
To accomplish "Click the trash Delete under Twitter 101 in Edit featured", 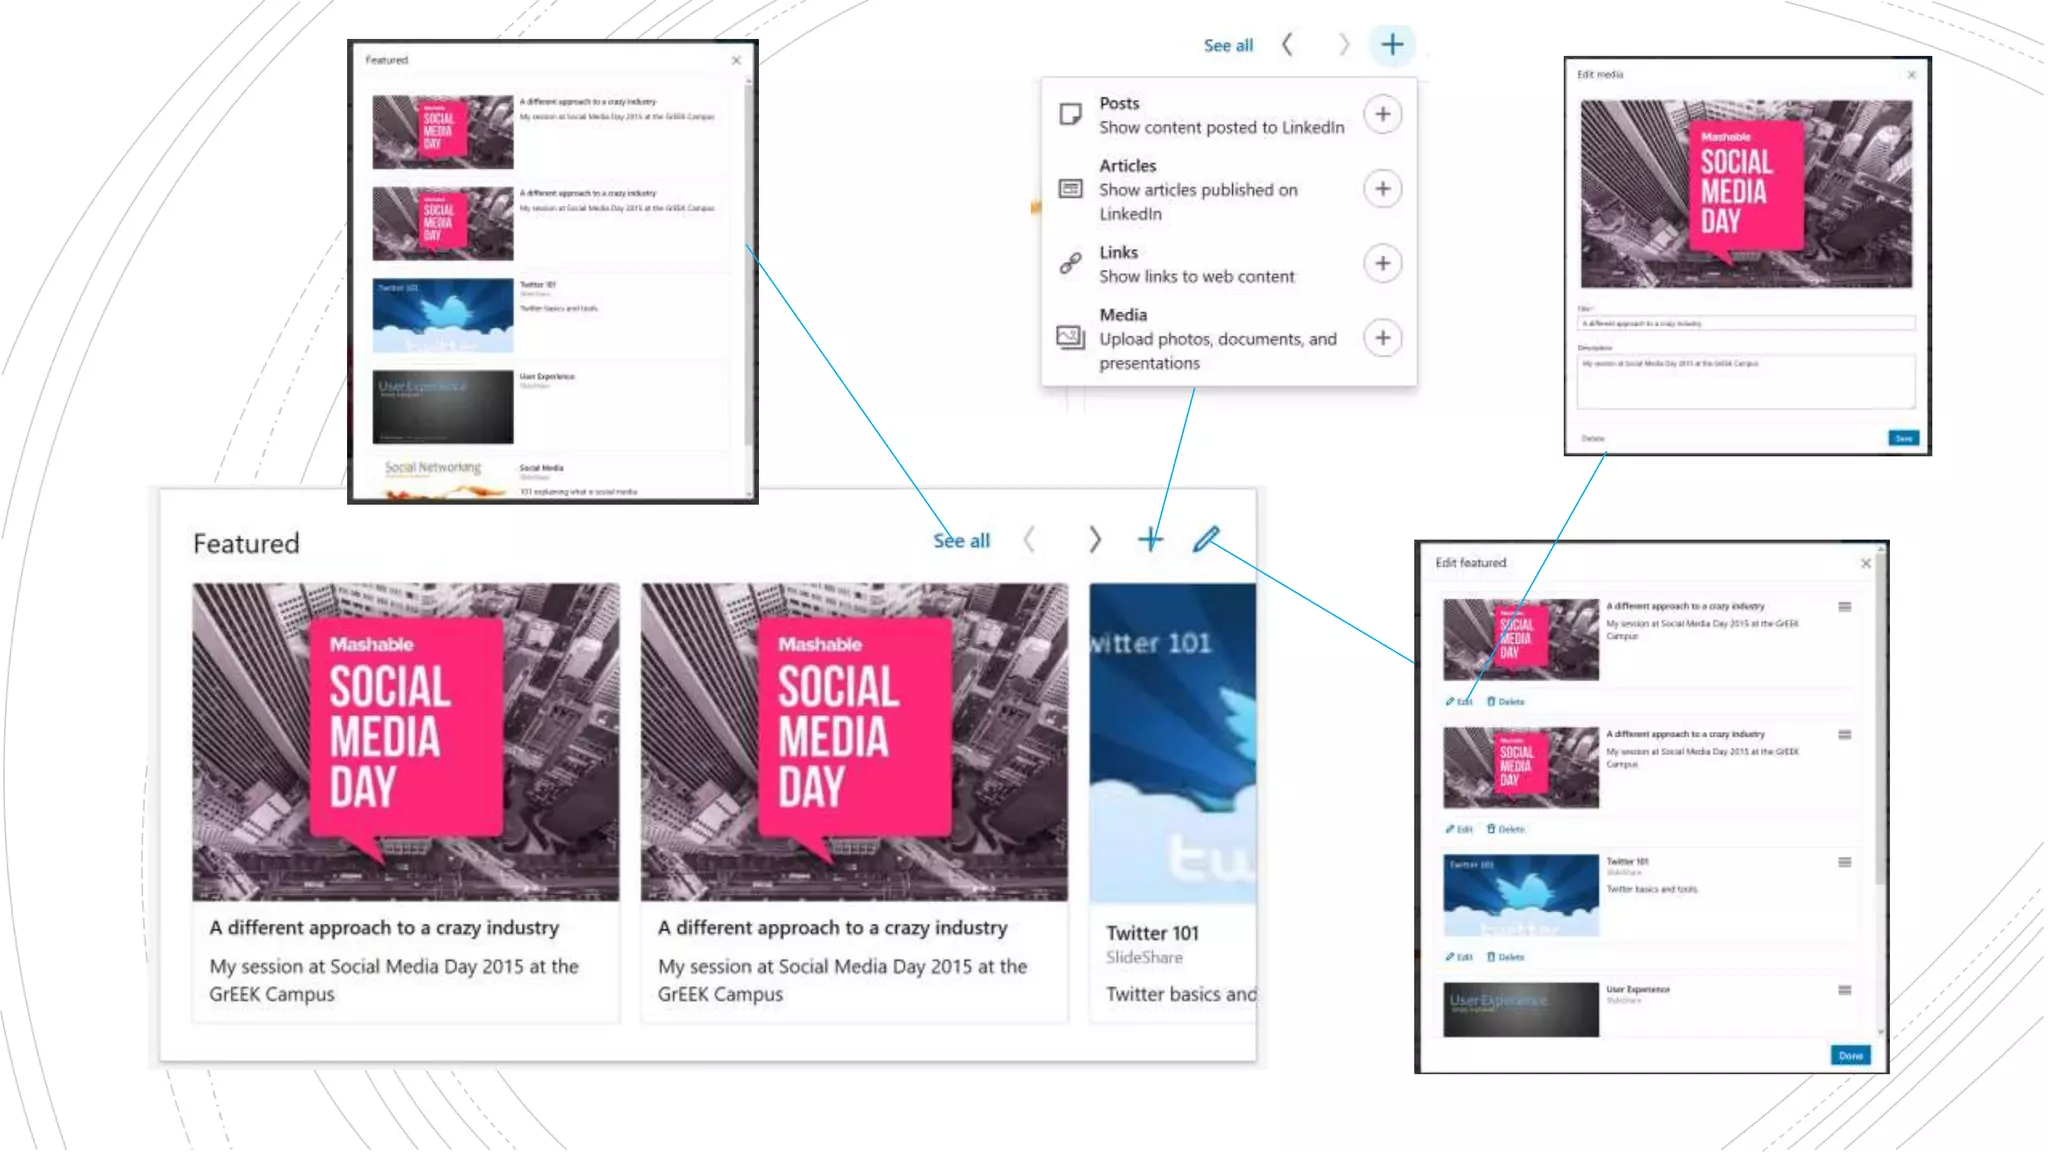I will pyautogui.click(x=1505, y=957).
